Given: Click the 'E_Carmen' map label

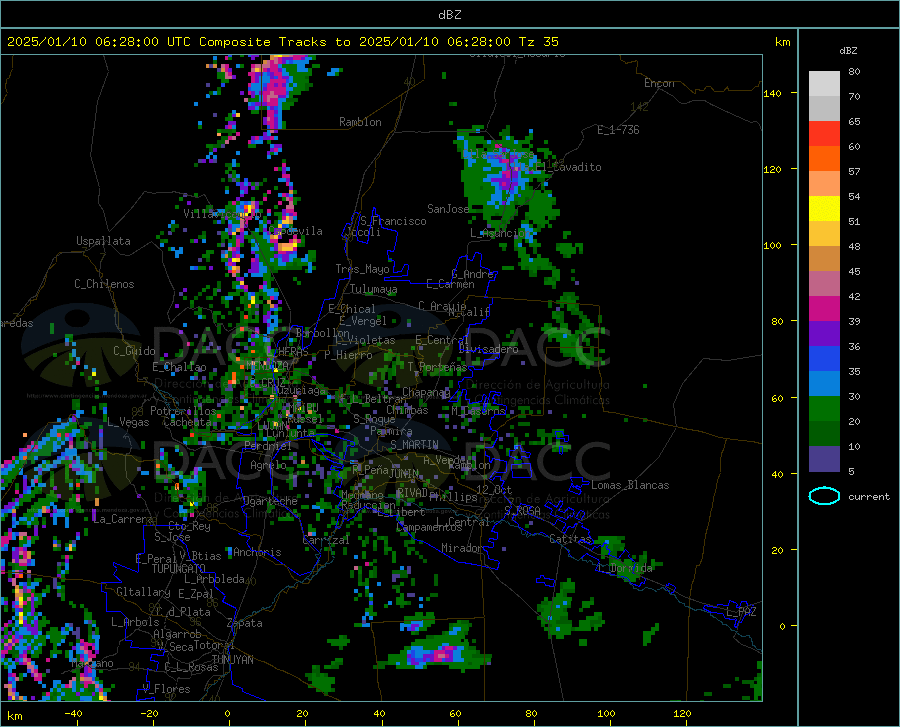Looking at the screenshot, I should 450,284.
